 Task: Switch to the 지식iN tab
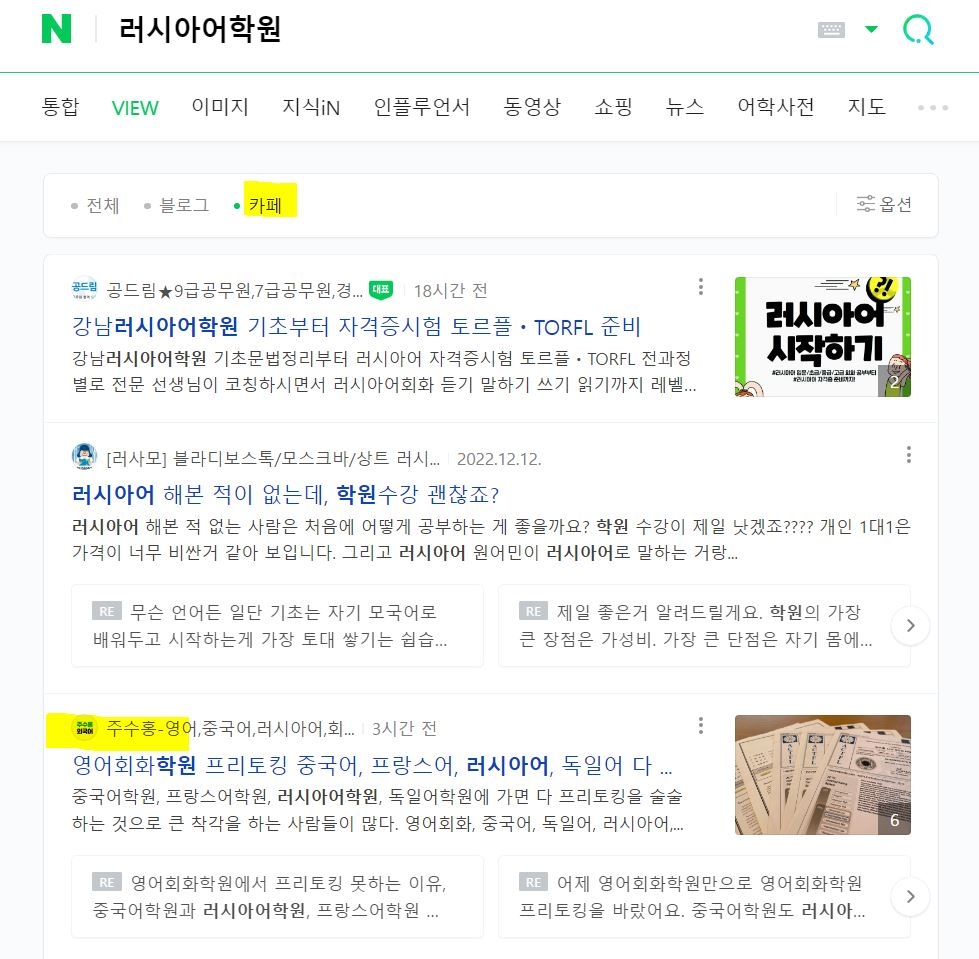pos(311,107)
